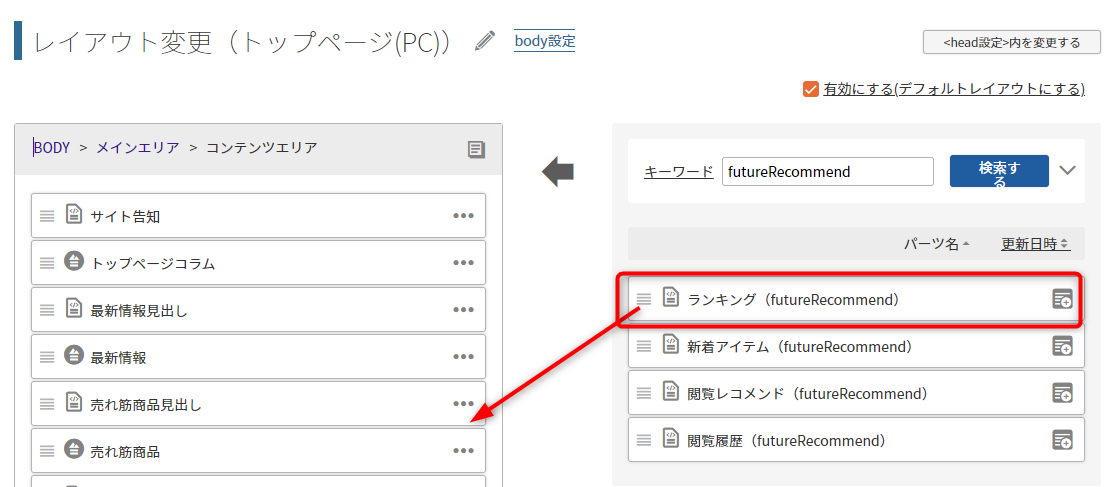The width and height of the screenshot is (1106, 487).
Task: Click the document icon in the コンテンツエリア header
Action: pyautogui.click(x=476, y=149)
